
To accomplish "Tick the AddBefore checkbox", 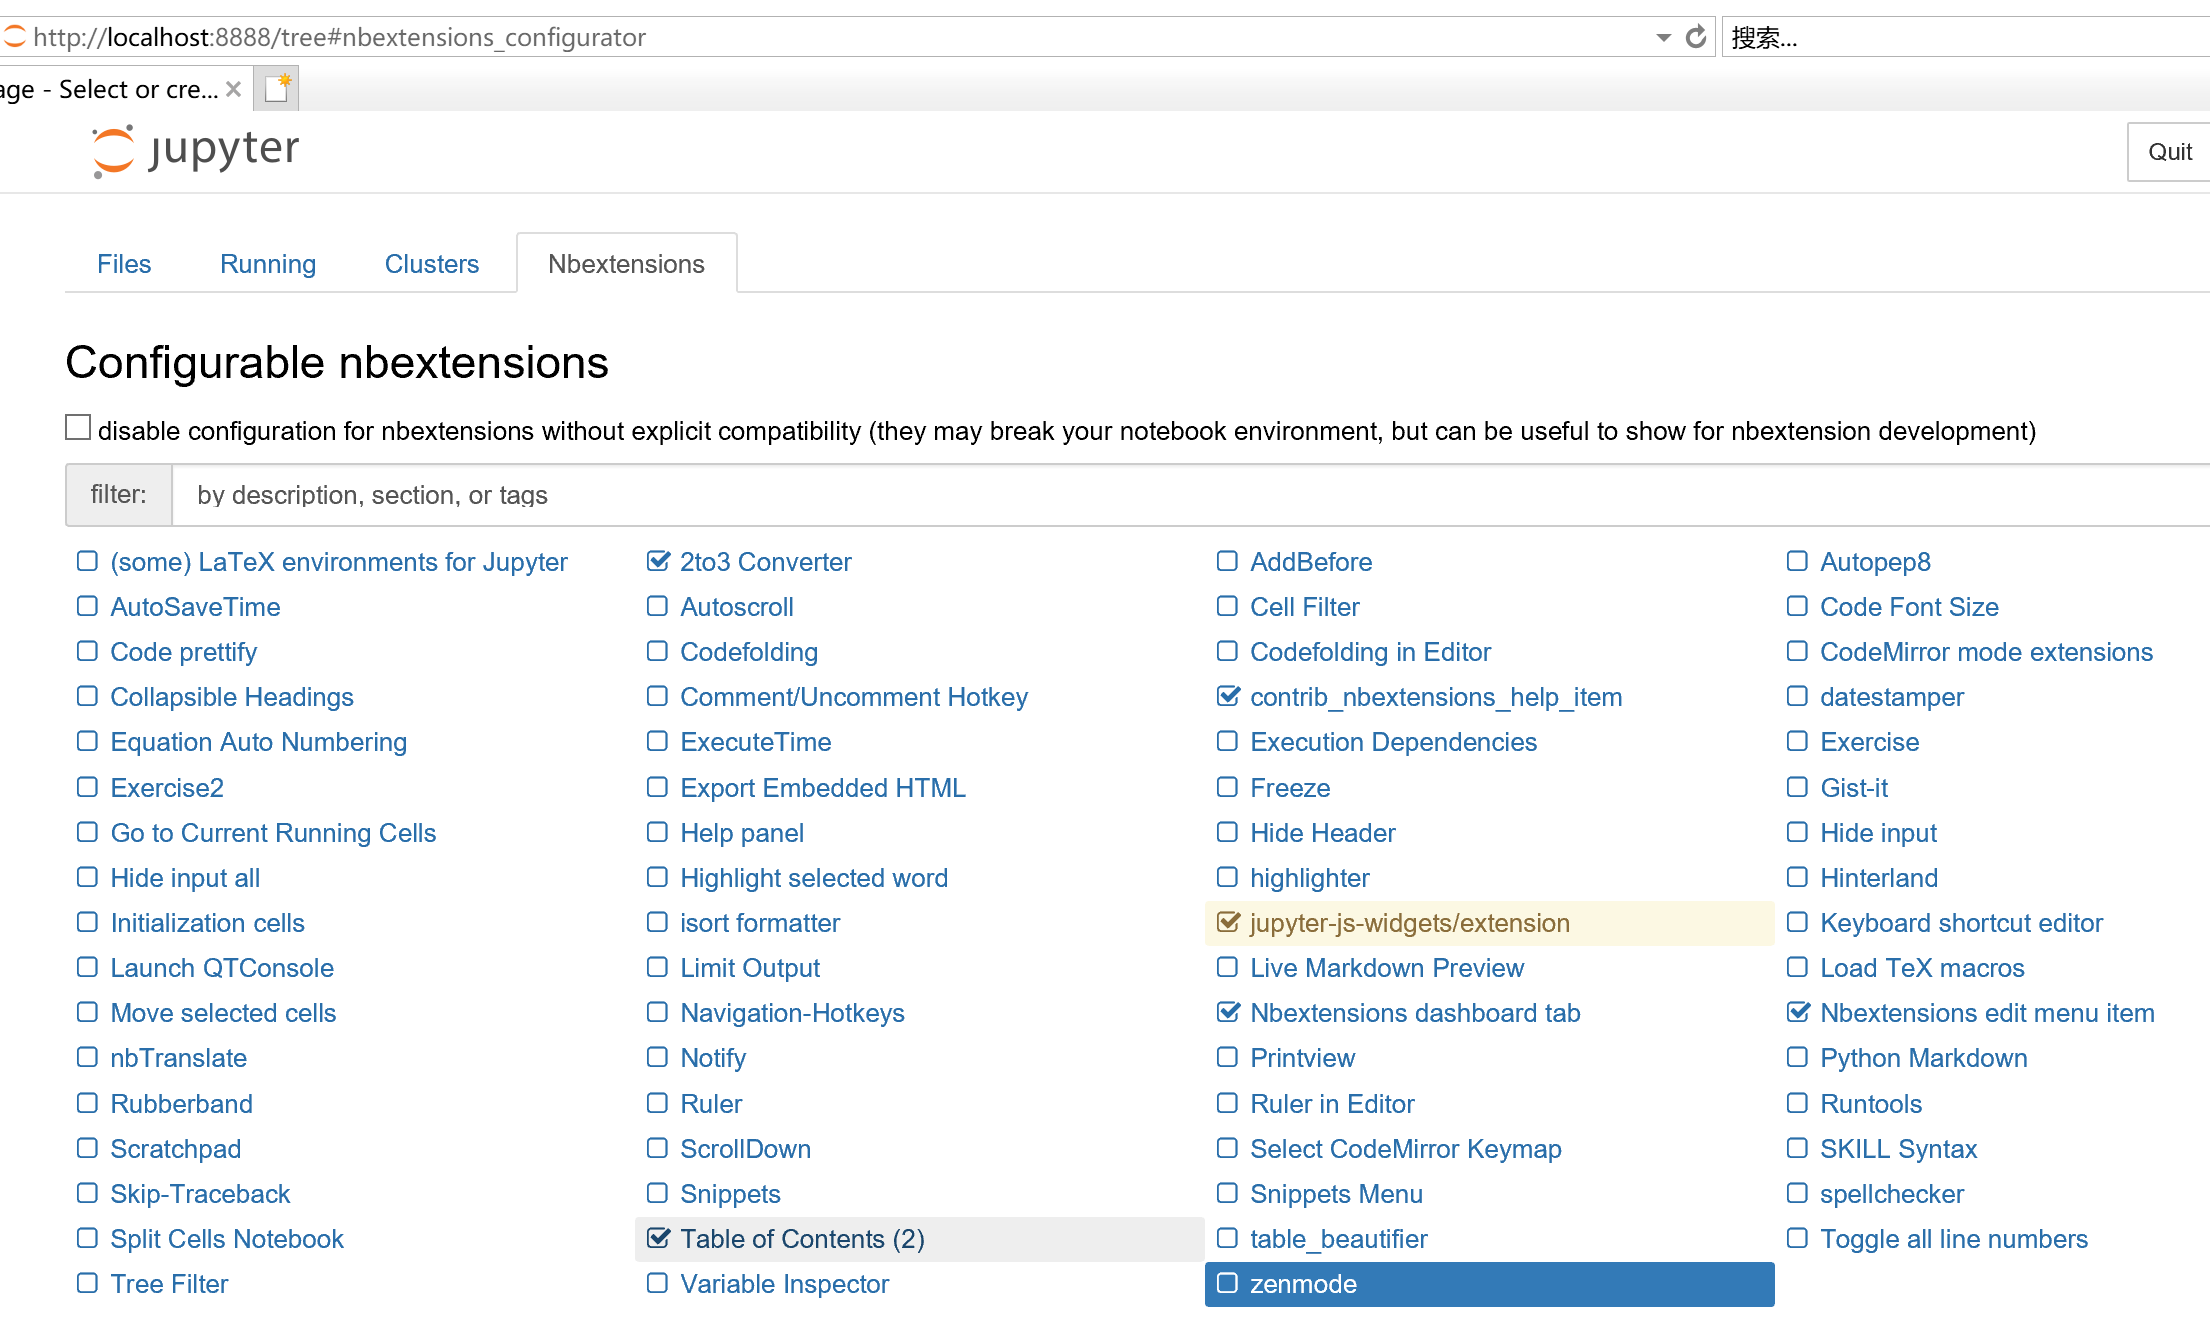I will pyautogui.click(x=1228, y=561).
